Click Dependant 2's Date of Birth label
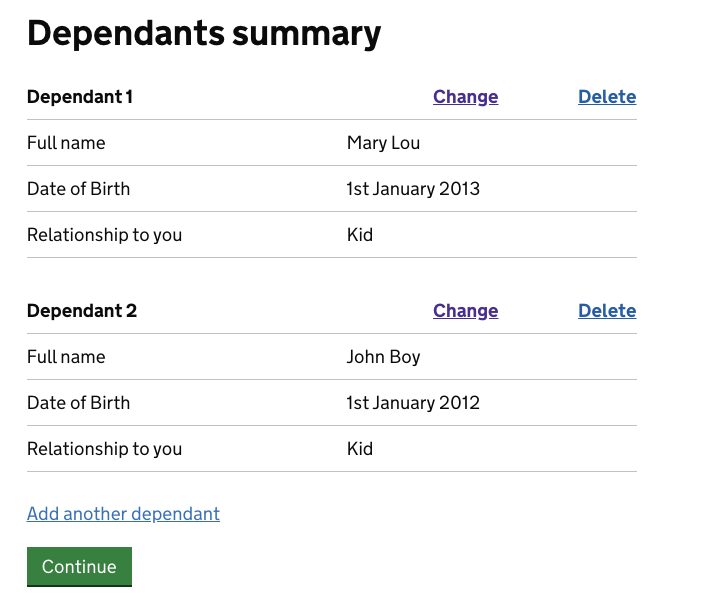The width and height of the screenshot is (726, 614). point(78,403)
